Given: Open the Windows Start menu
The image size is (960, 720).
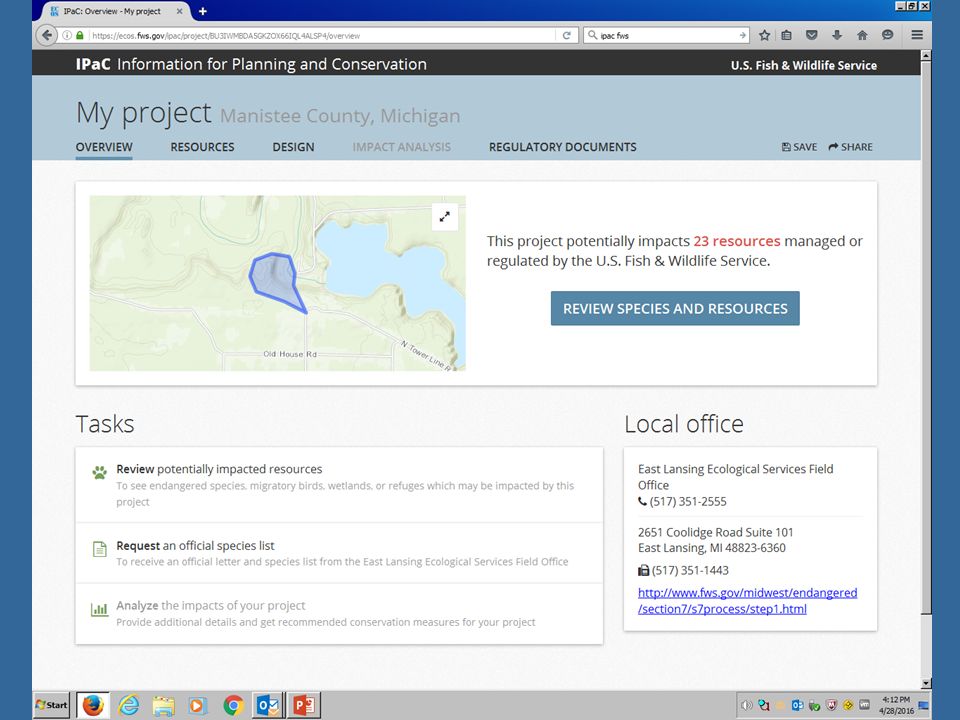Looking at the screenshot, I should 52,705.
